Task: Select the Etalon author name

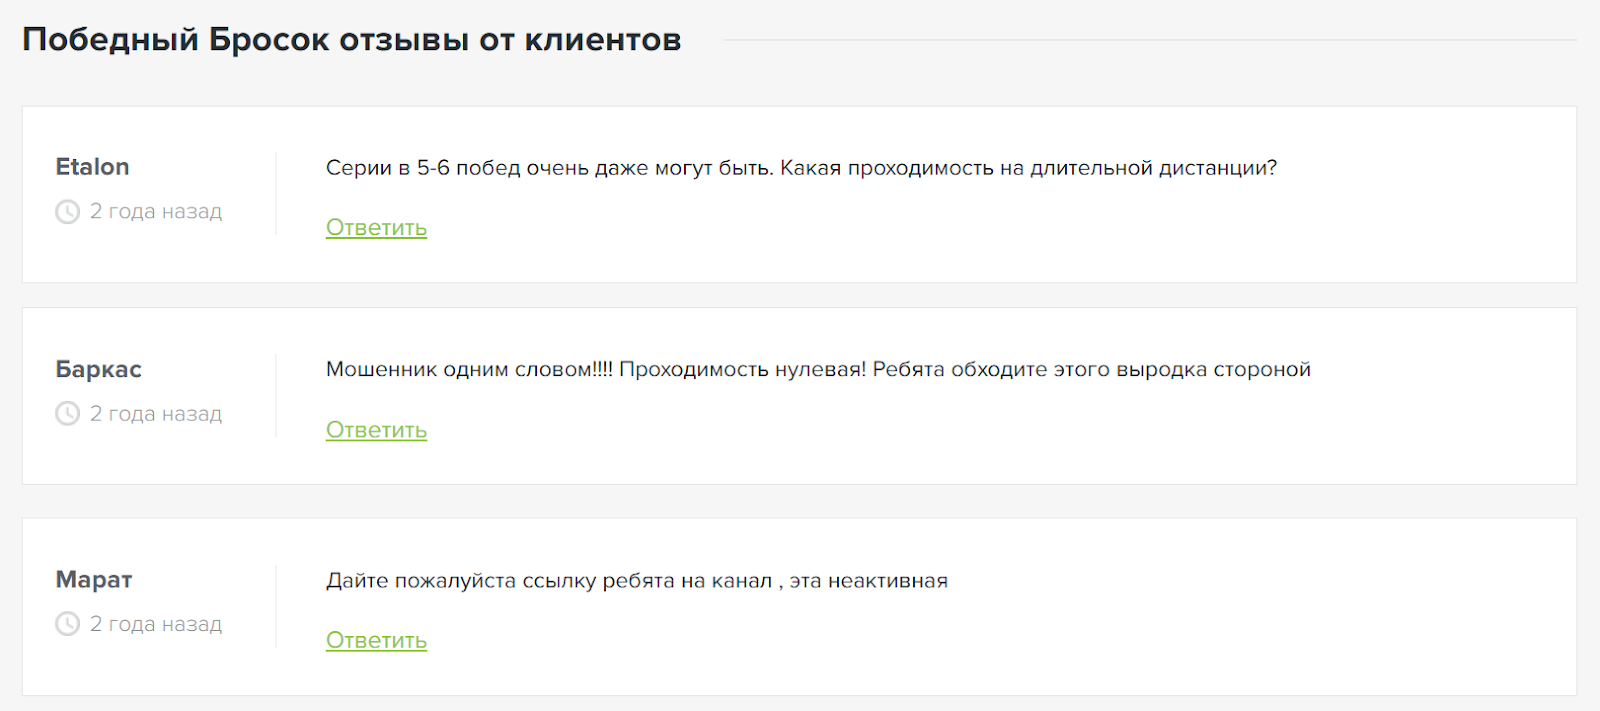Action: click(x=93, y=167)
